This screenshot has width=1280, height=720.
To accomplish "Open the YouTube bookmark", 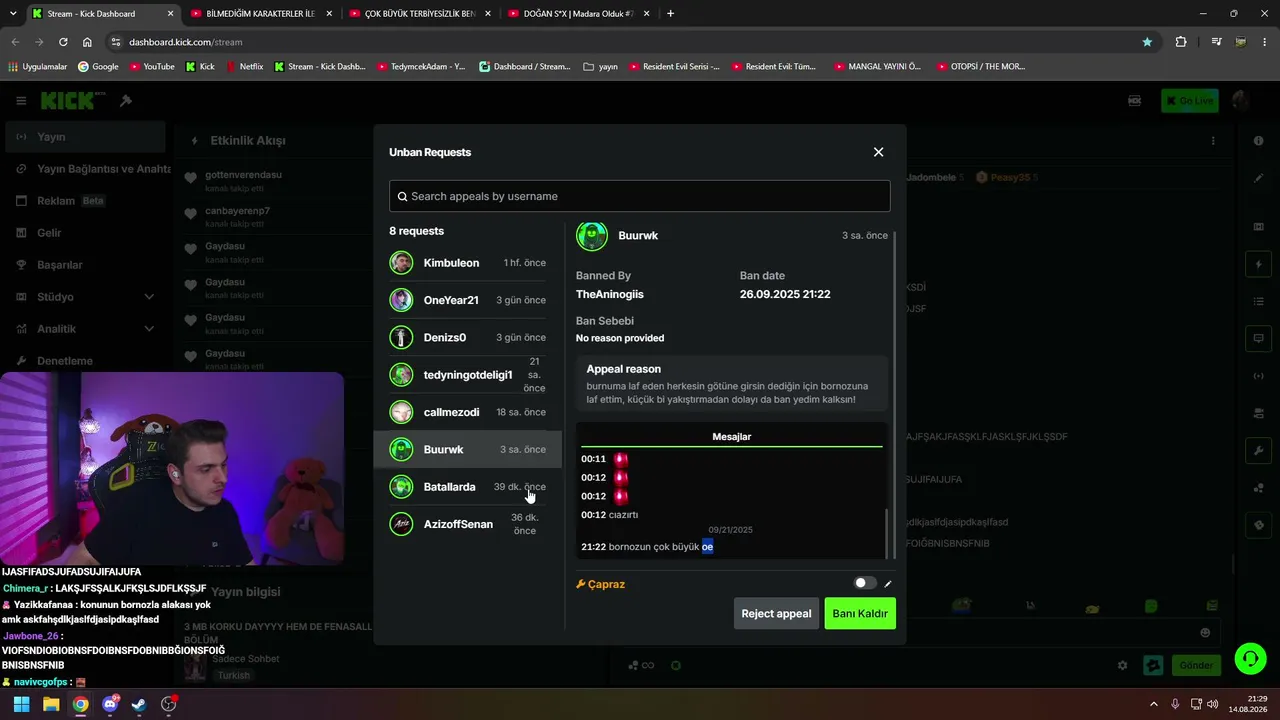I will [152, 67].
